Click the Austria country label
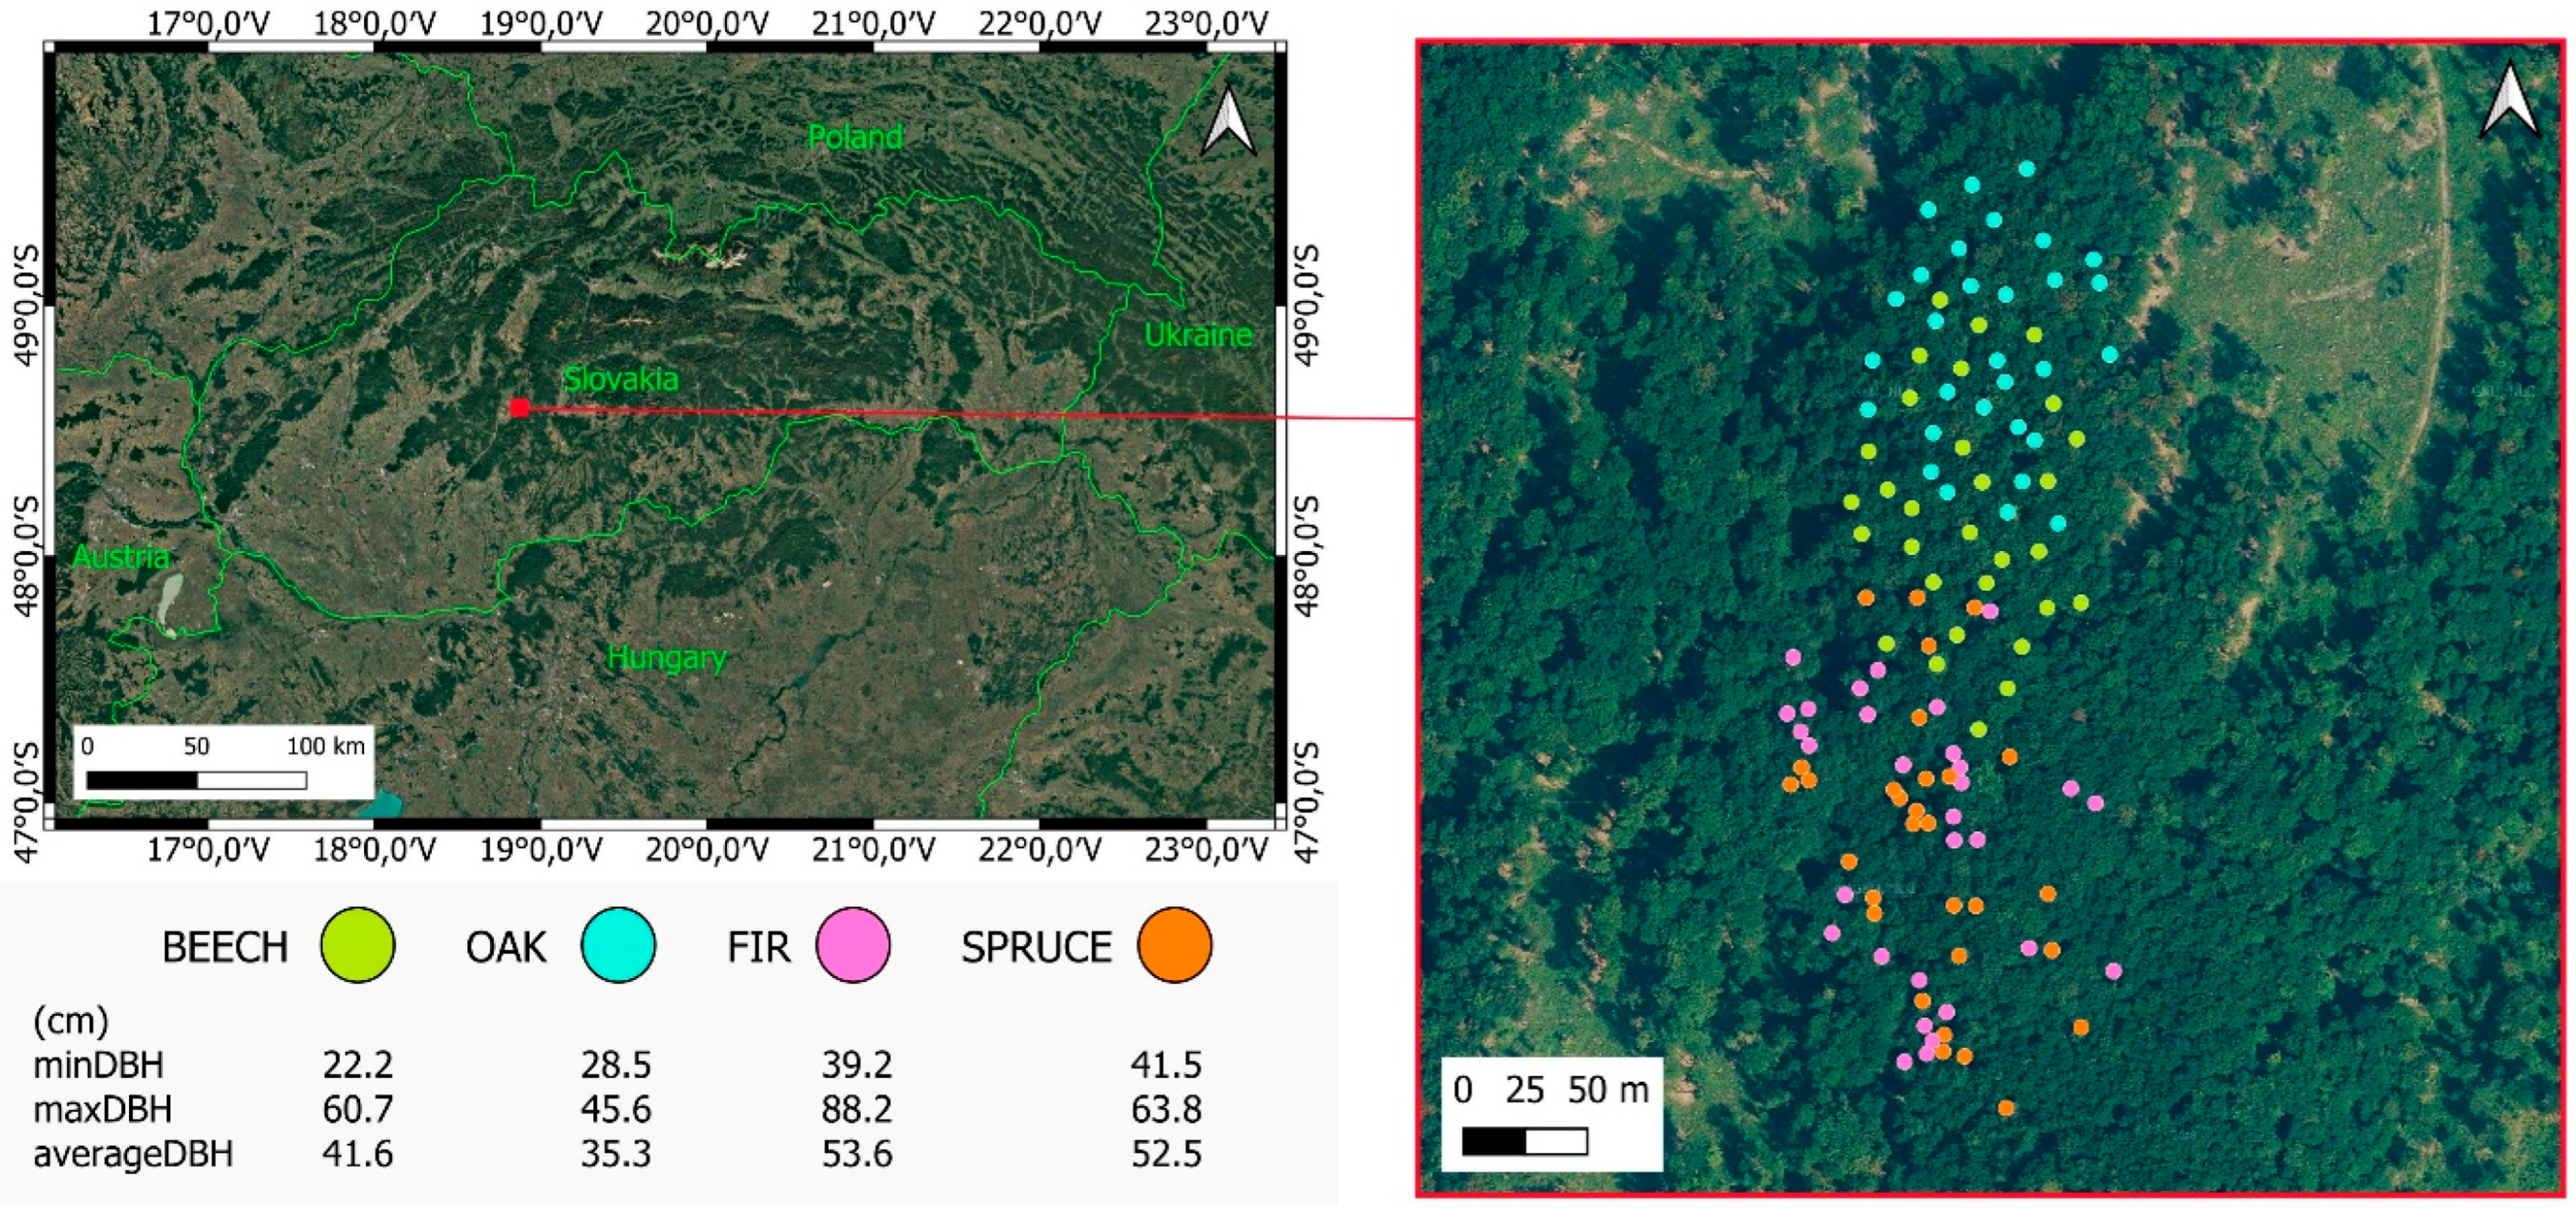 (x=121, y=556)
